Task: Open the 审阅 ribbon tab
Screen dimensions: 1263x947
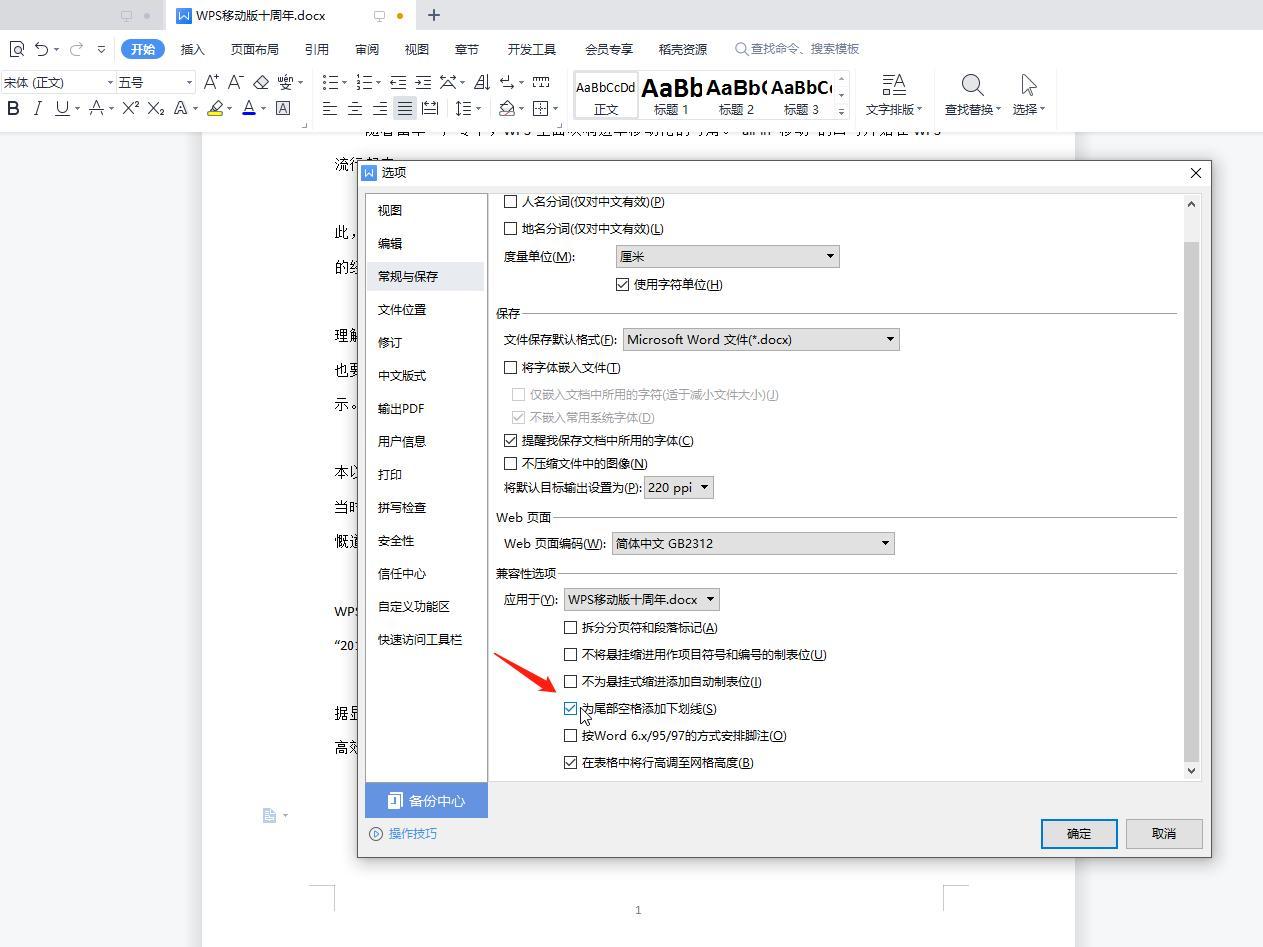Action: [367, 49]
